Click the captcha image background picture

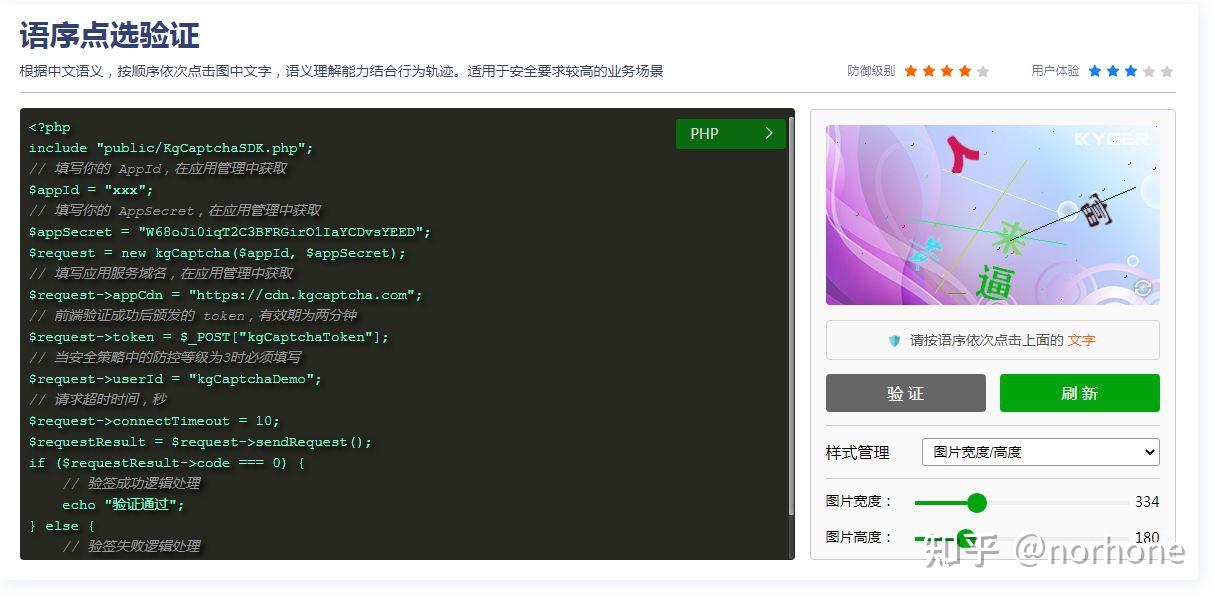(x=993, y=215)
